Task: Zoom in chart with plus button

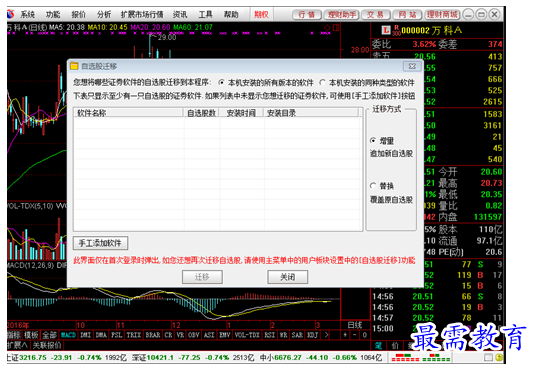Action: 345,335
